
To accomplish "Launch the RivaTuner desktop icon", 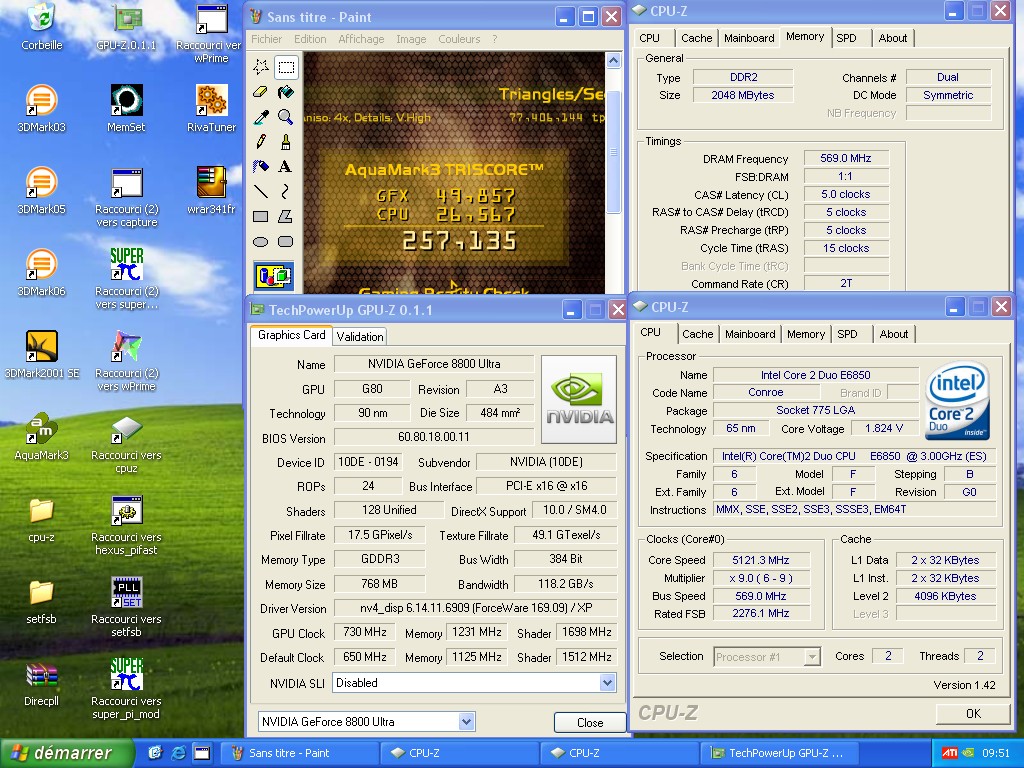I will [x=211, y=100].
